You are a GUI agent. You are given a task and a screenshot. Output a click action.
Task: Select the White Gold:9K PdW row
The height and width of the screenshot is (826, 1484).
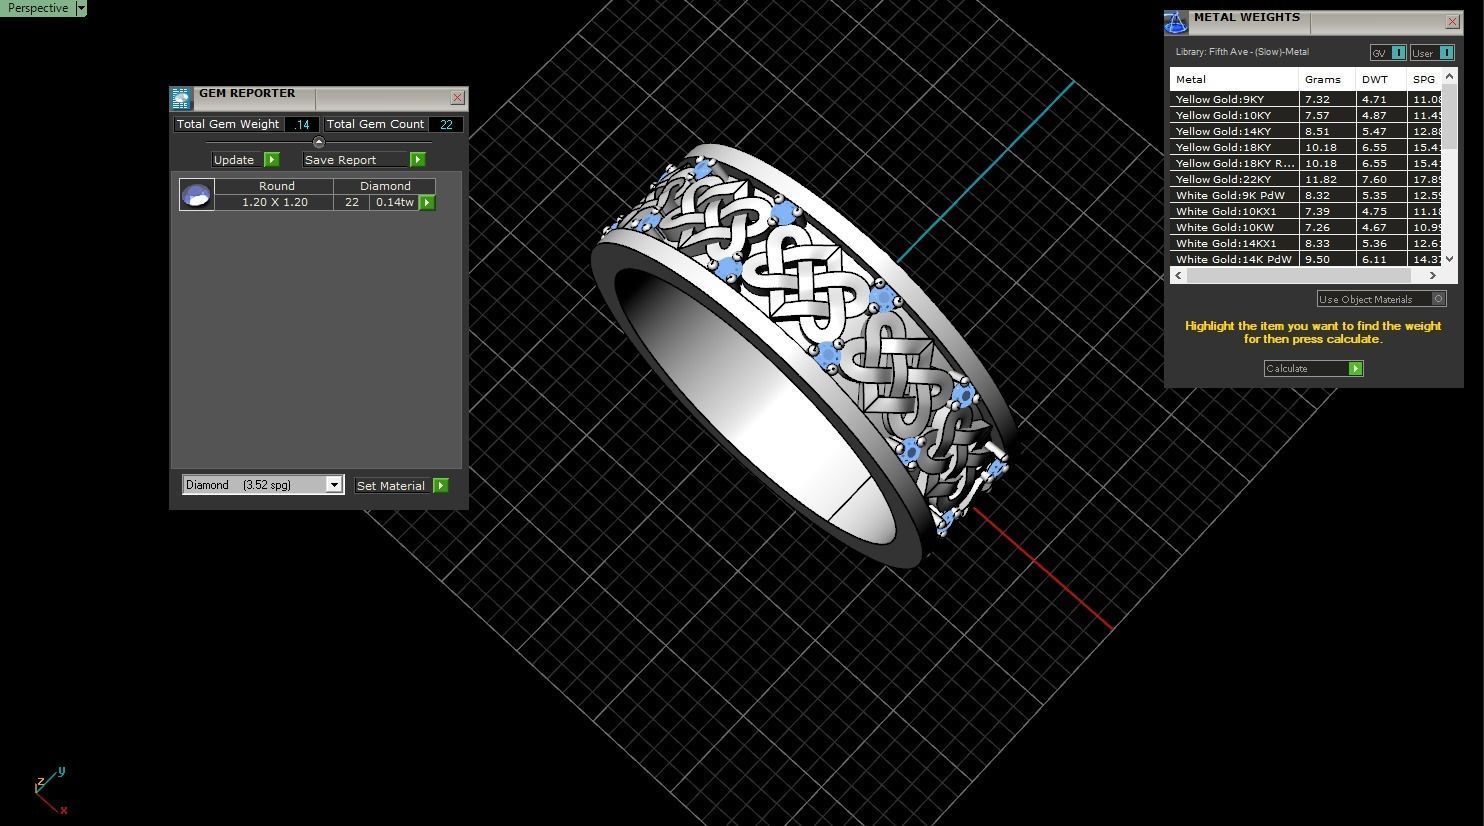point(1306,195)
